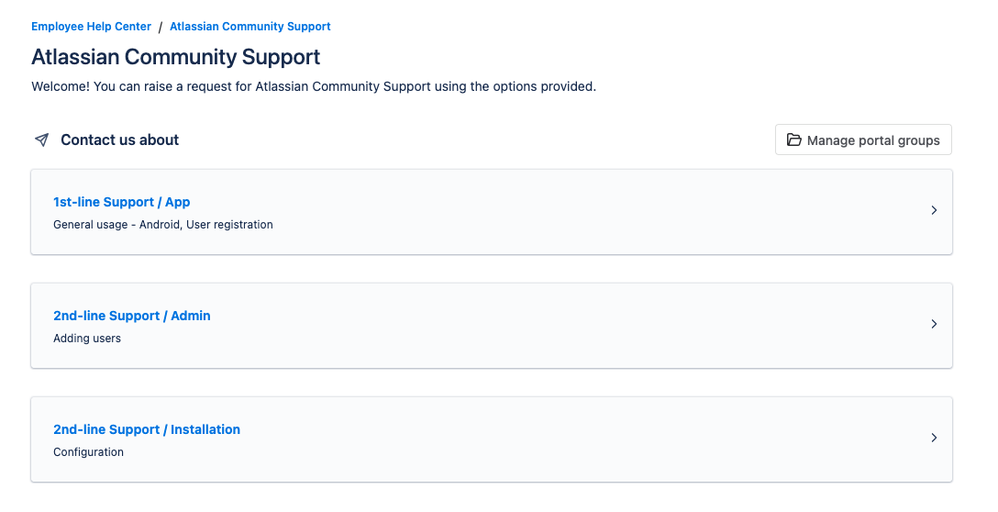Click the Atlassian Community Support page heading
The height and width of the screenshot is (512, 998).
point(176,57)
